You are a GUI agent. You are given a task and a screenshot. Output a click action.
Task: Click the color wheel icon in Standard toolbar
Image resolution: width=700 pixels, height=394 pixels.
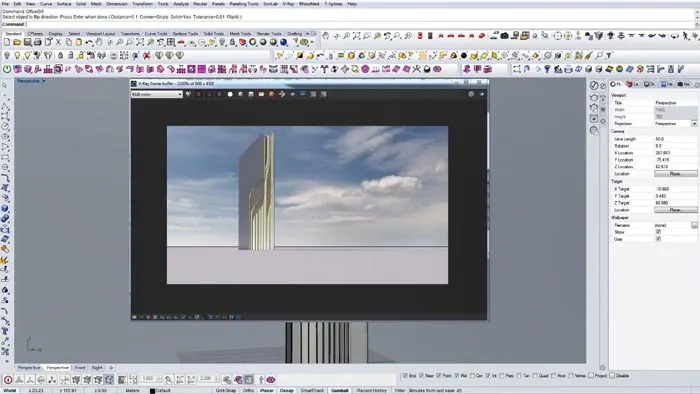pyautogui.click(x=253, y=42)
